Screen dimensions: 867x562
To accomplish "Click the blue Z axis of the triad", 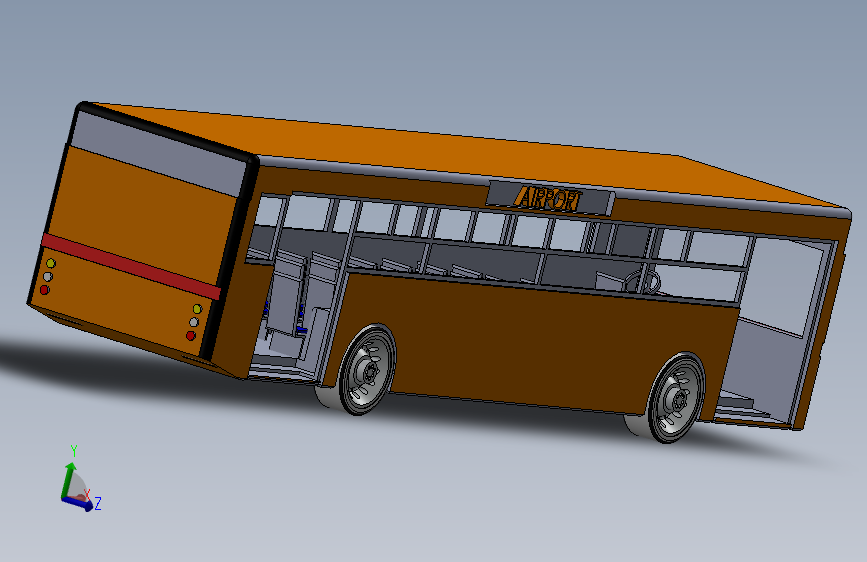I will click(x=77, y=503).
